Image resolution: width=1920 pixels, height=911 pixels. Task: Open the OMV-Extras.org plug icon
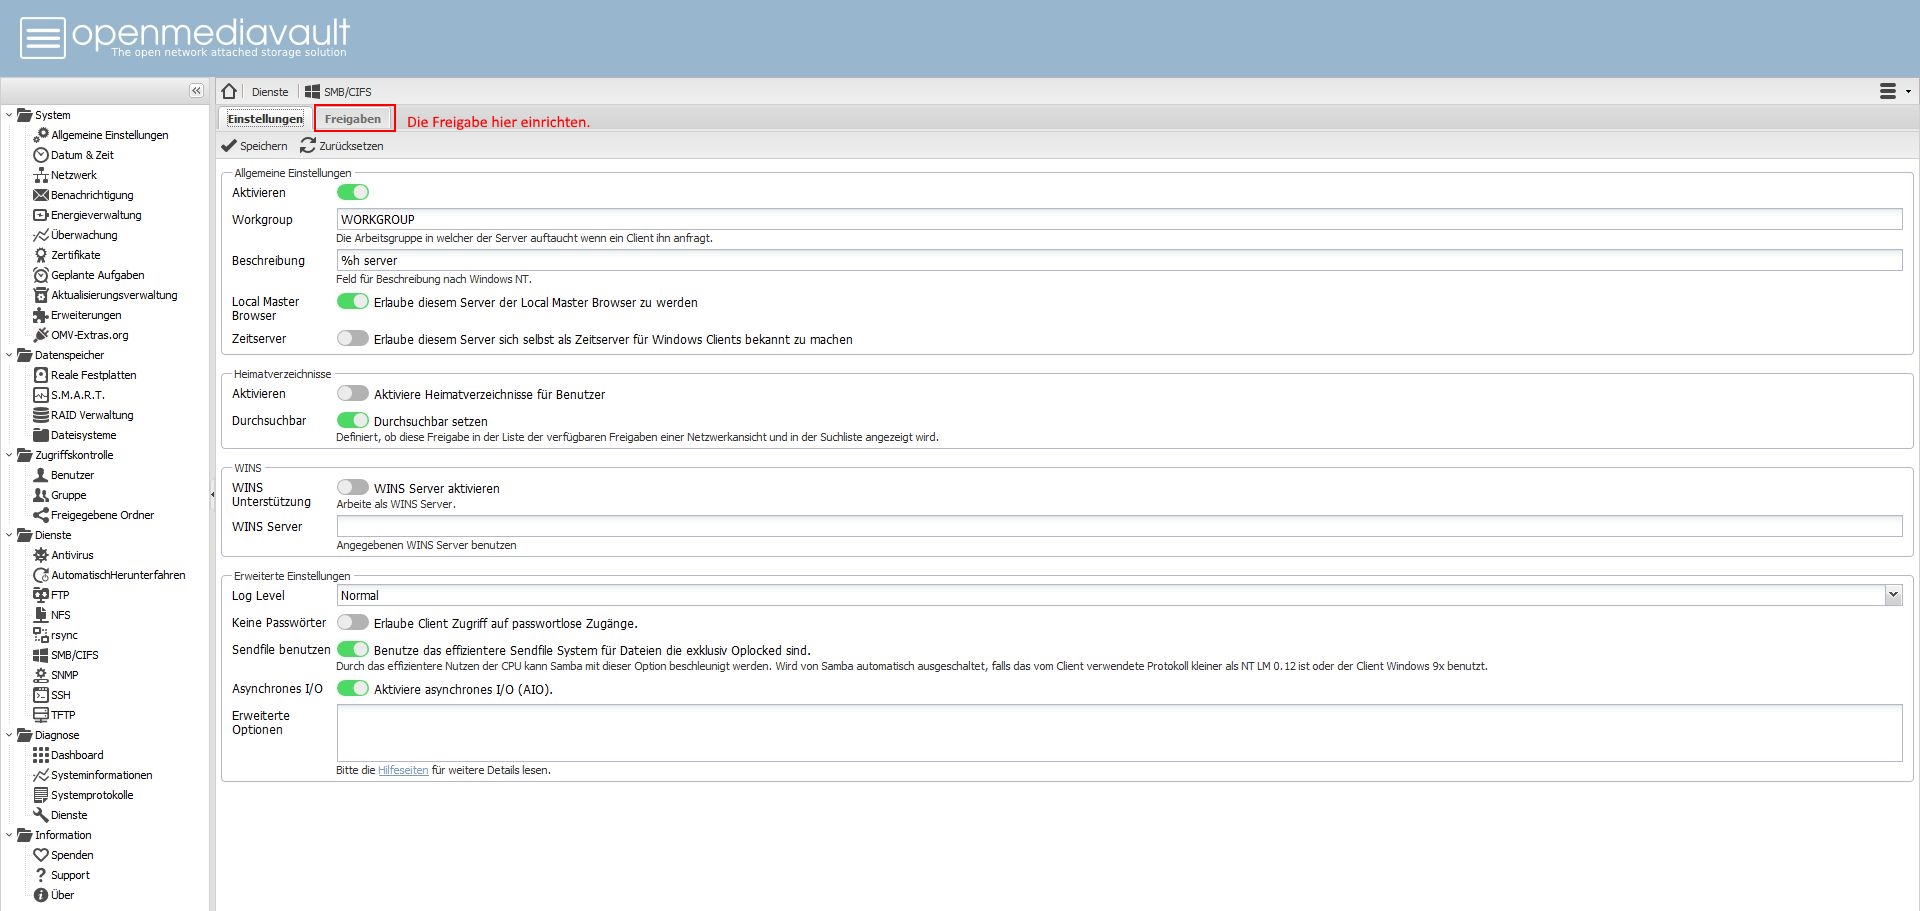pyautogui.click(x=41, y=335)
